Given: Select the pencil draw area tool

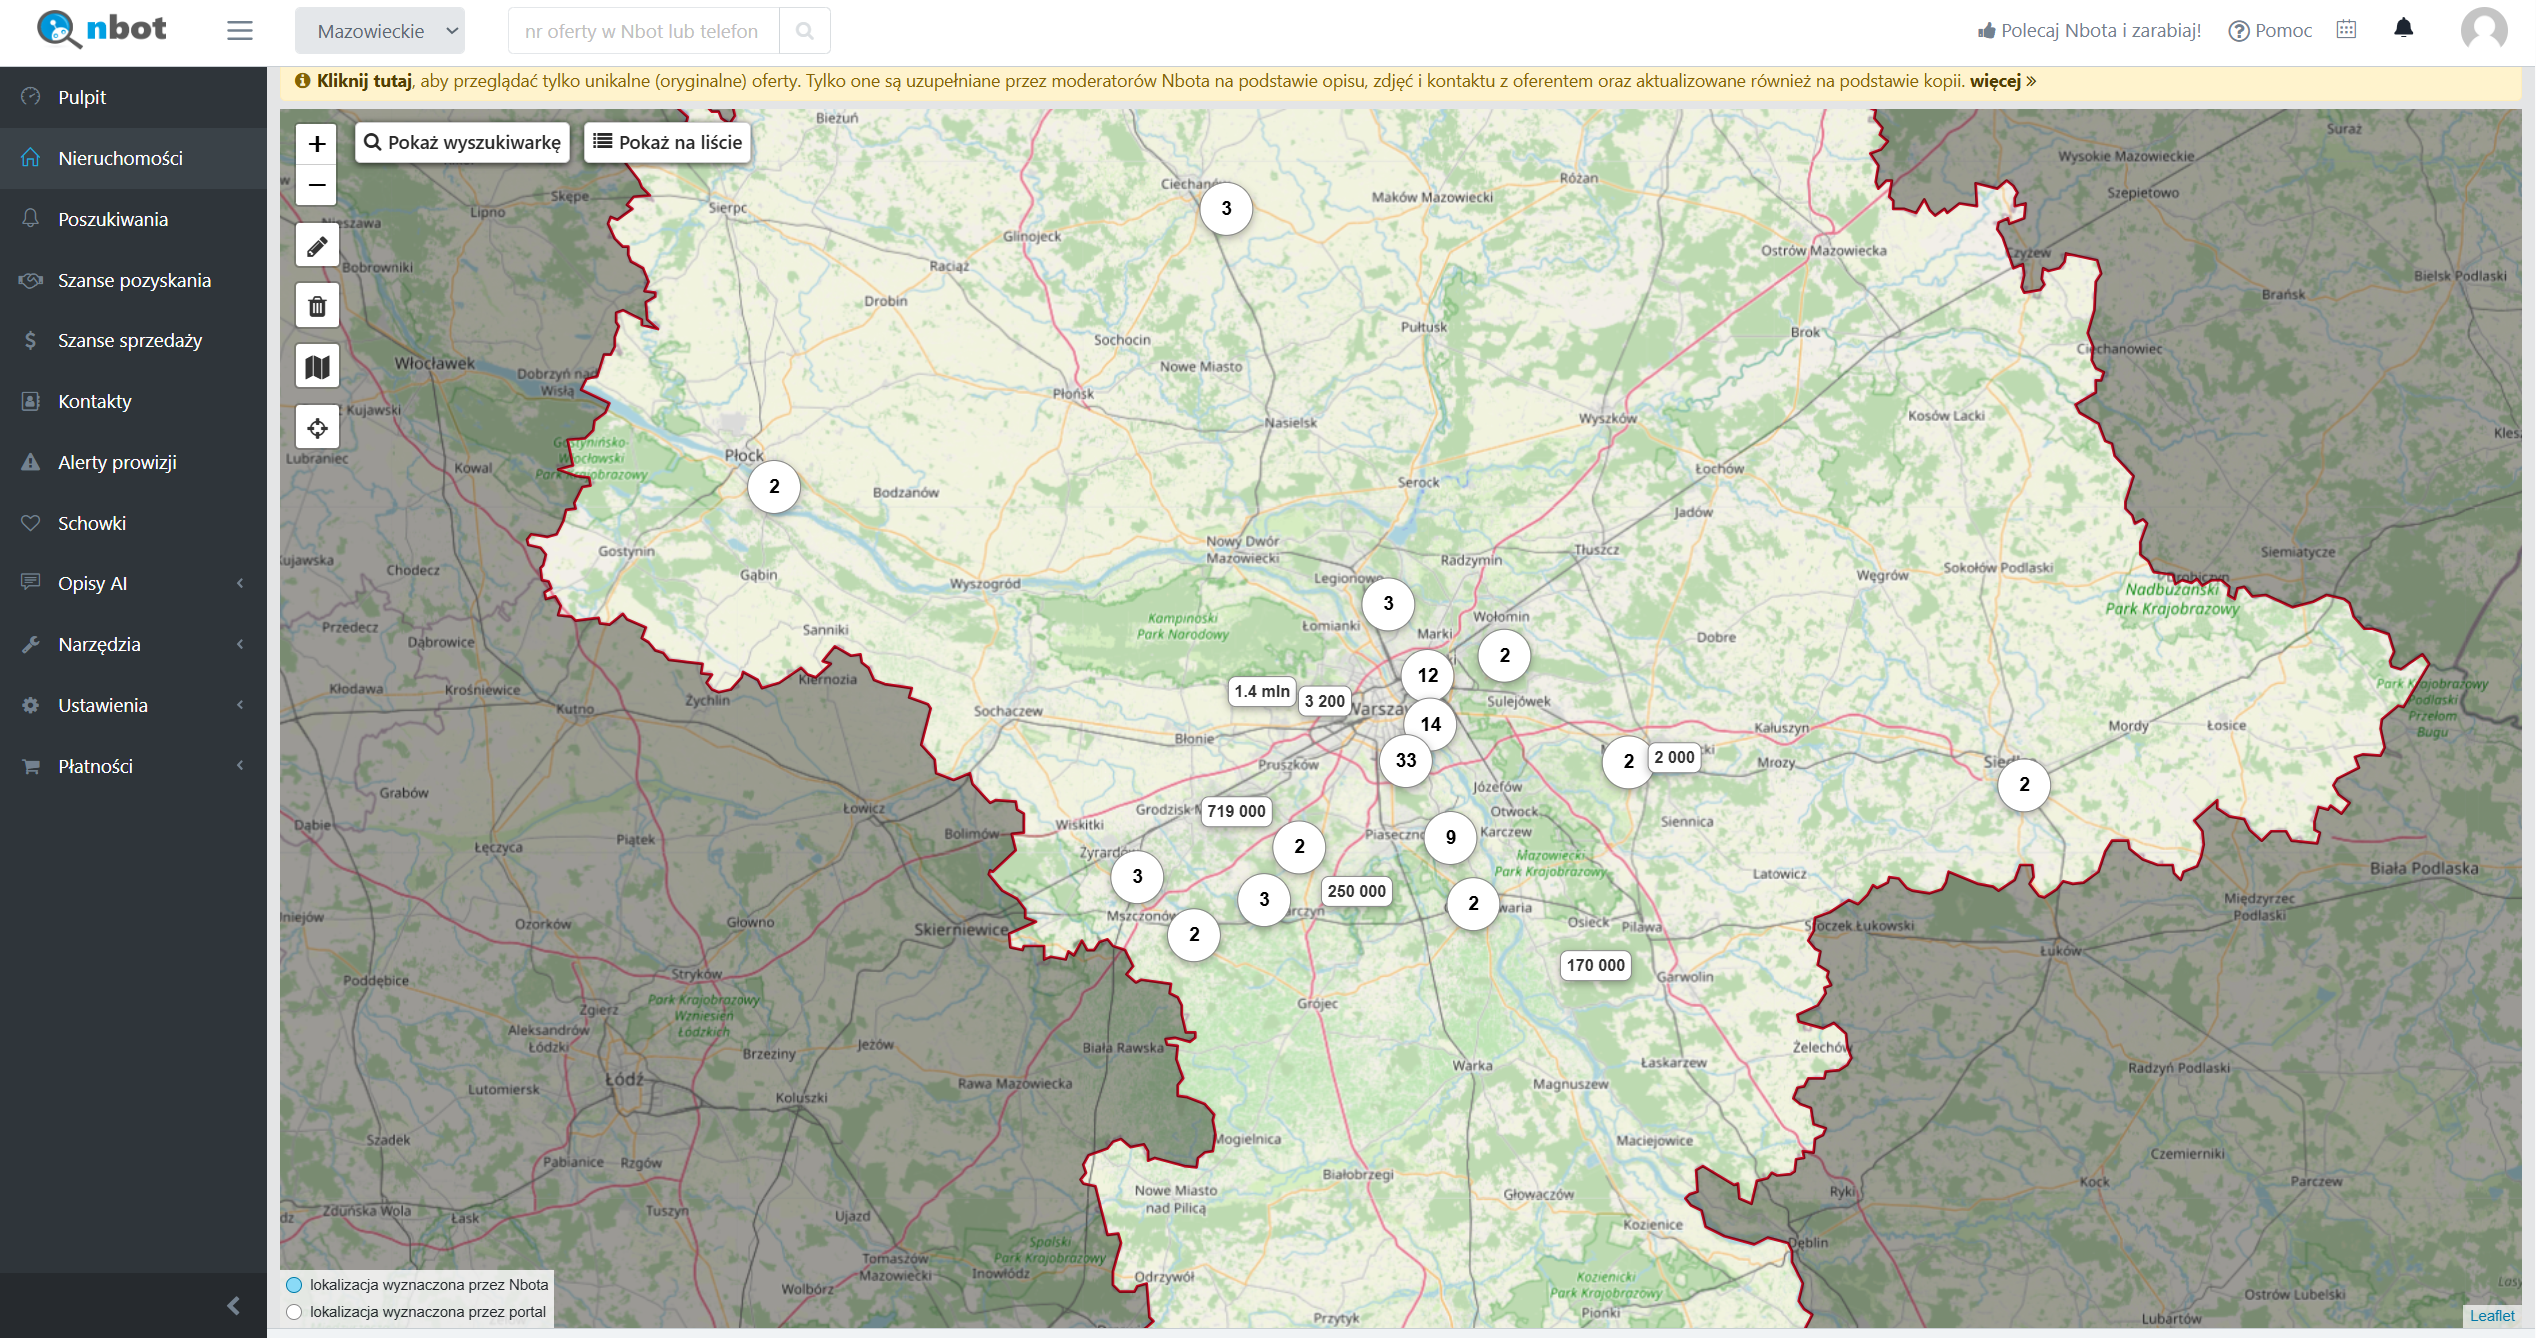Looking at the screenshot, I should click(x=317, y=246).
